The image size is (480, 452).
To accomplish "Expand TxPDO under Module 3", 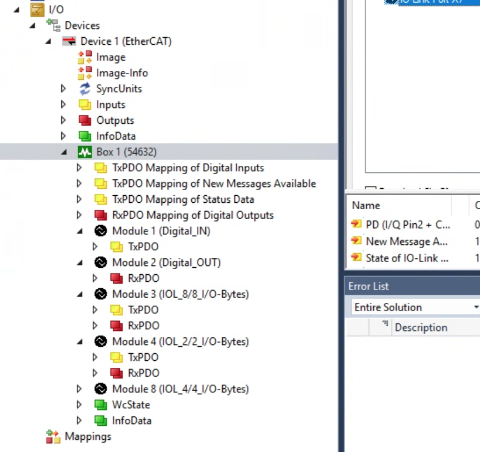I will coord(95,310).
